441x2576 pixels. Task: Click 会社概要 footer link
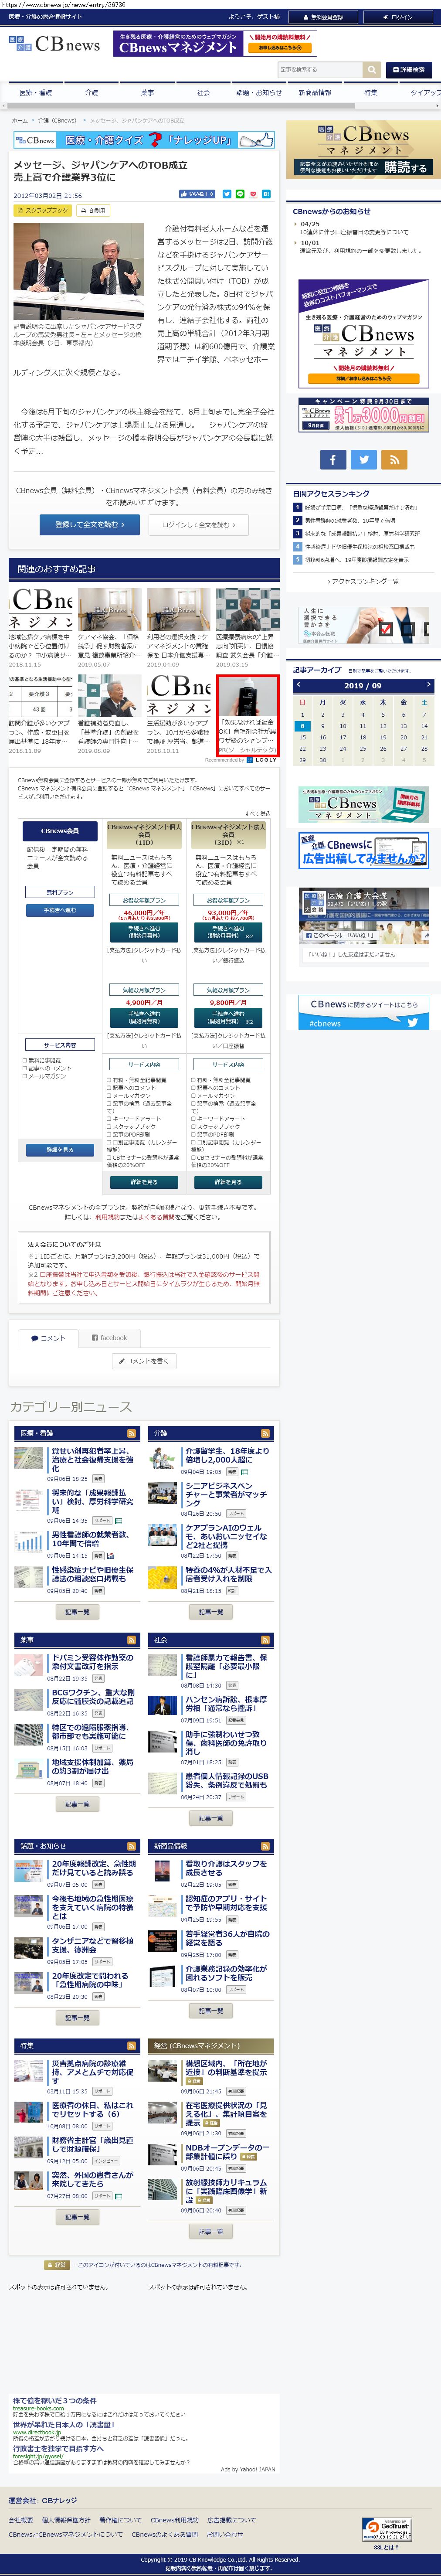(20, 2520)
